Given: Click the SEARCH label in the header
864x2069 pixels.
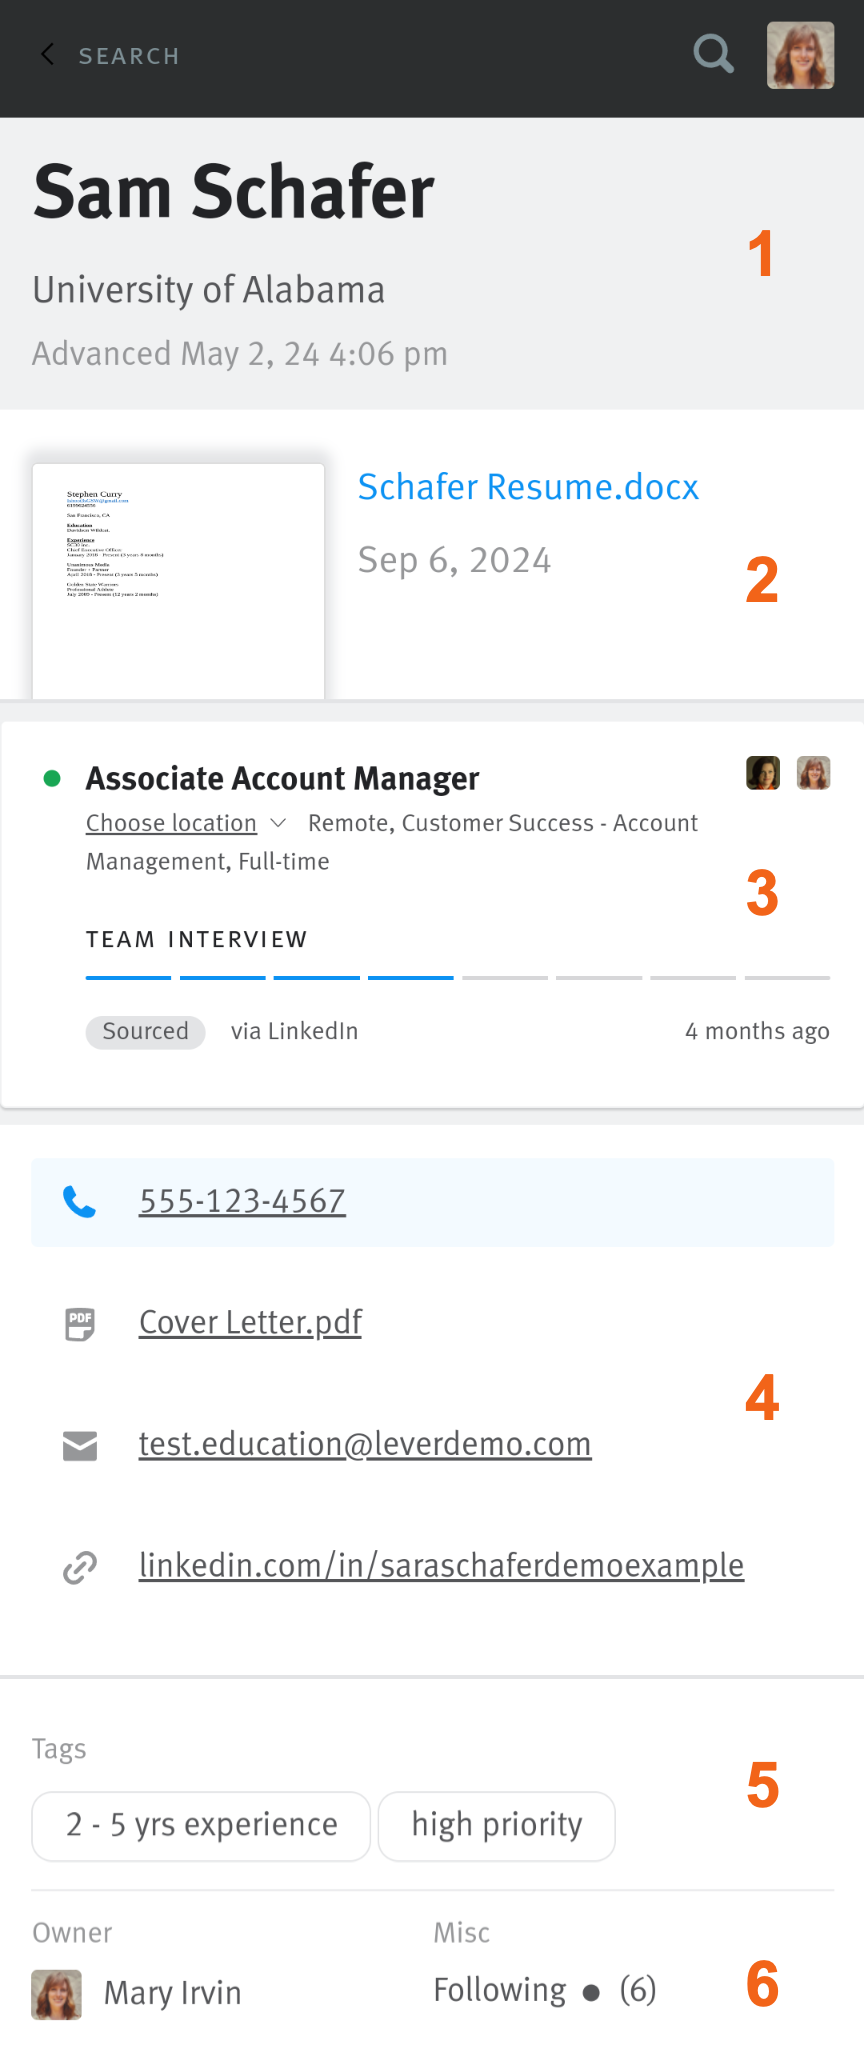Looking at the screenshot, I should (x=129, y=55).
